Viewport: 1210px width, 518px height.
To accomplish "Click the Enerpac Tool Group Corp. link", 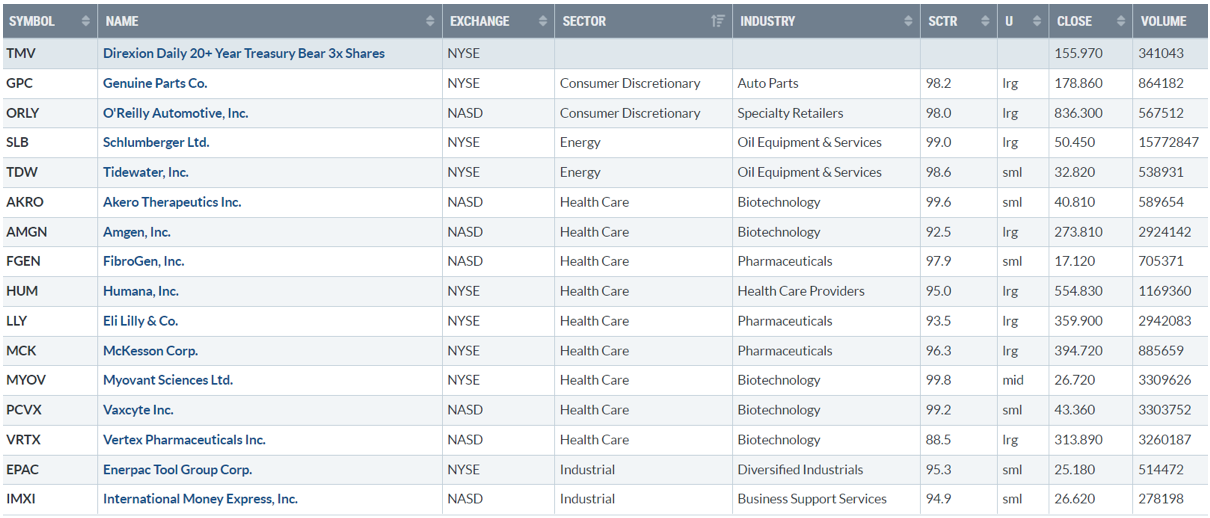I will tap(177, 469).
